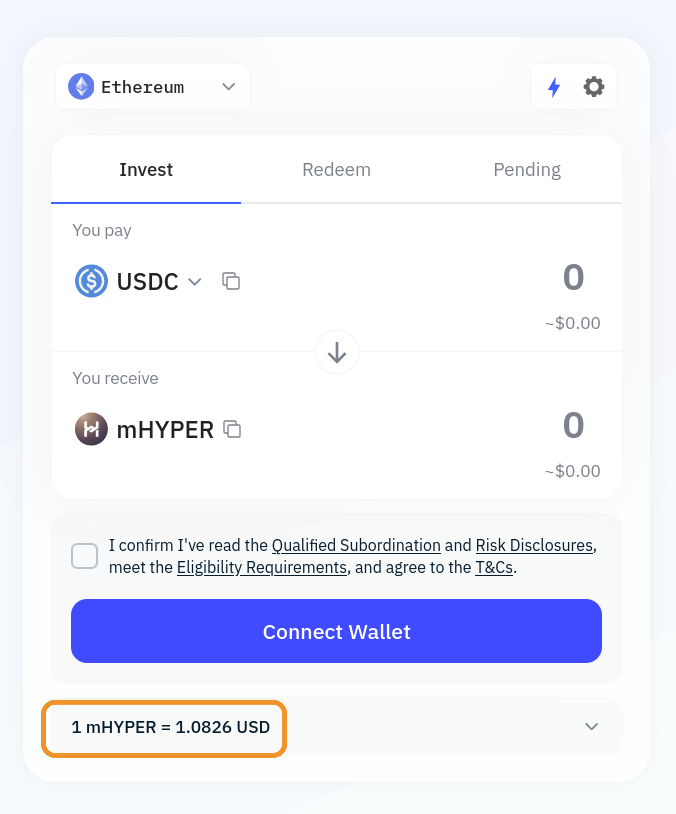Copy the USDC token address
The image size is (676, 814).
coord(231,281)
